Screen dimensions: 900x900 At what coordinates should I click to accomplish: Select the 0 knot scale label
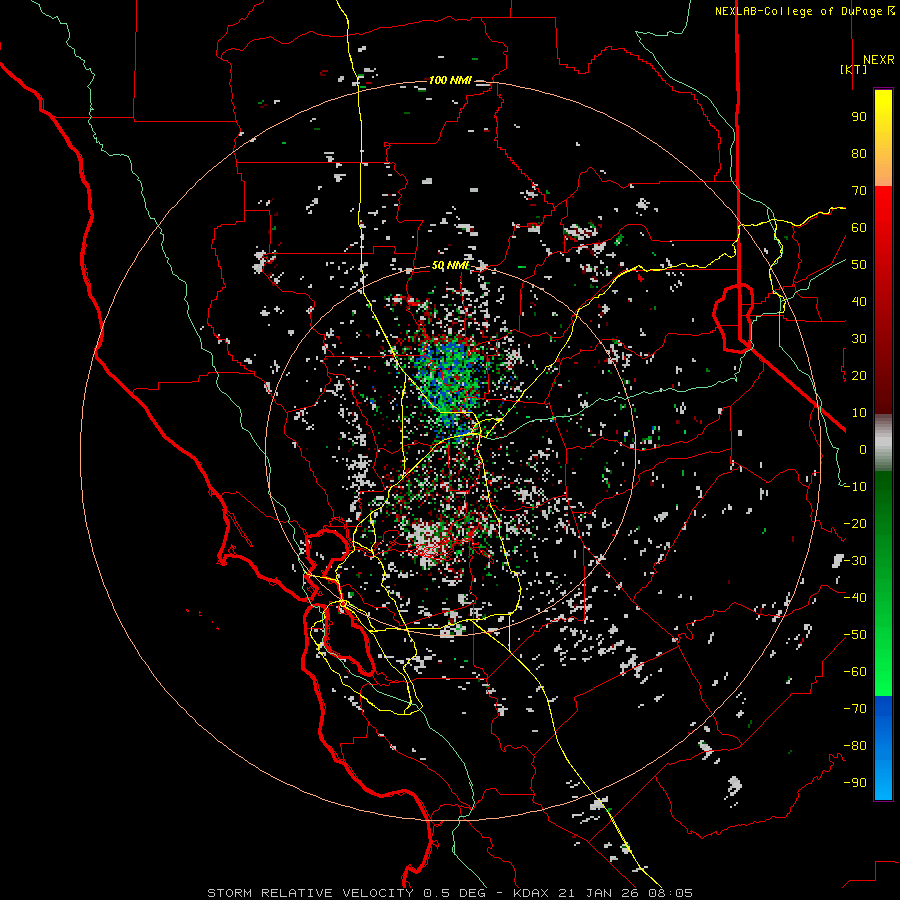tap(863, 449)
